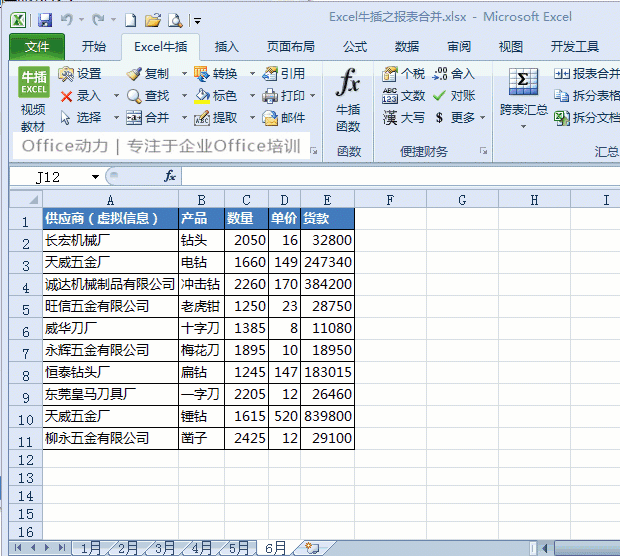
Task: Click the 舍入 rounding tool
Action: pyautogui.click(x=454, y=74)
